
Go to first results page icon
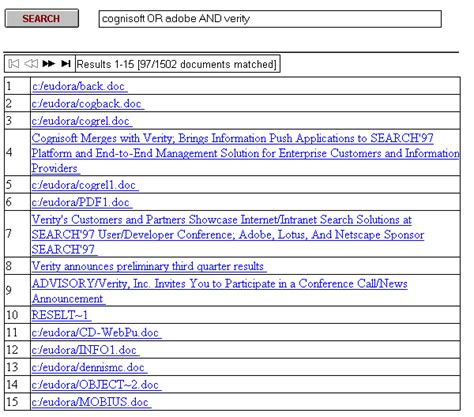coord(14,63)
